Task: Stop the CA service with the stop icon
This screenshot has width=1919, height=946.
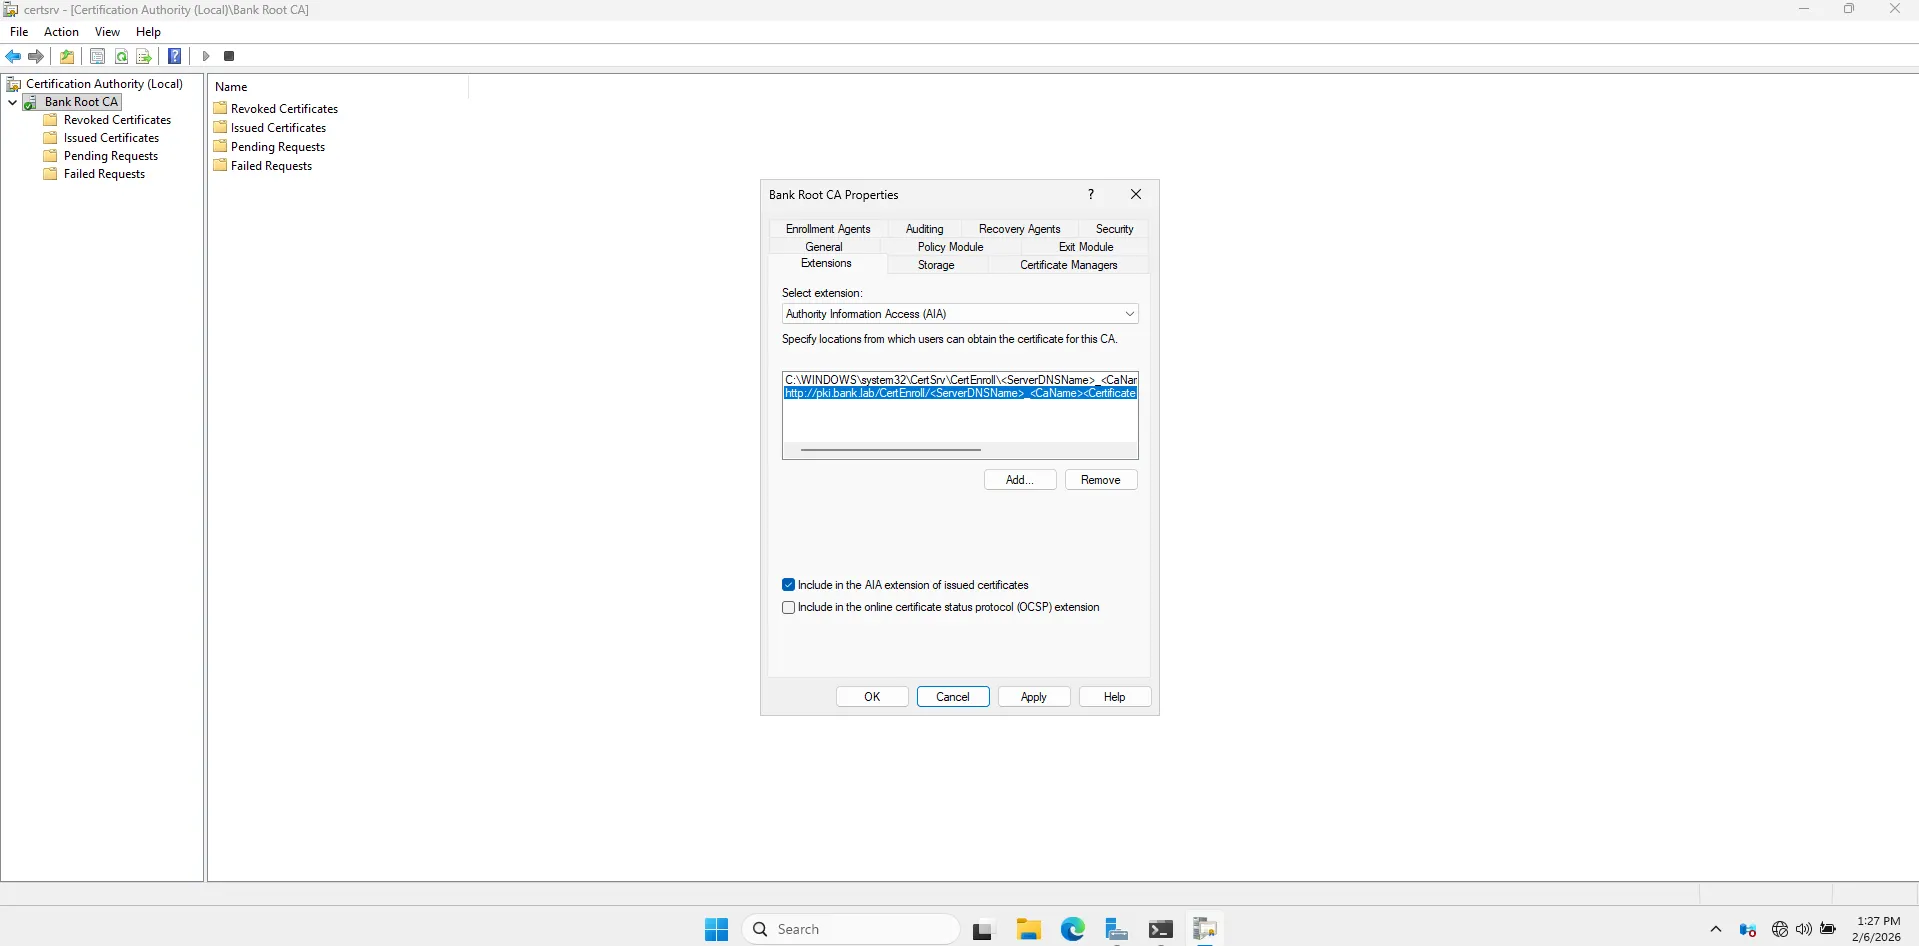Action: click(x=229, y=56)
